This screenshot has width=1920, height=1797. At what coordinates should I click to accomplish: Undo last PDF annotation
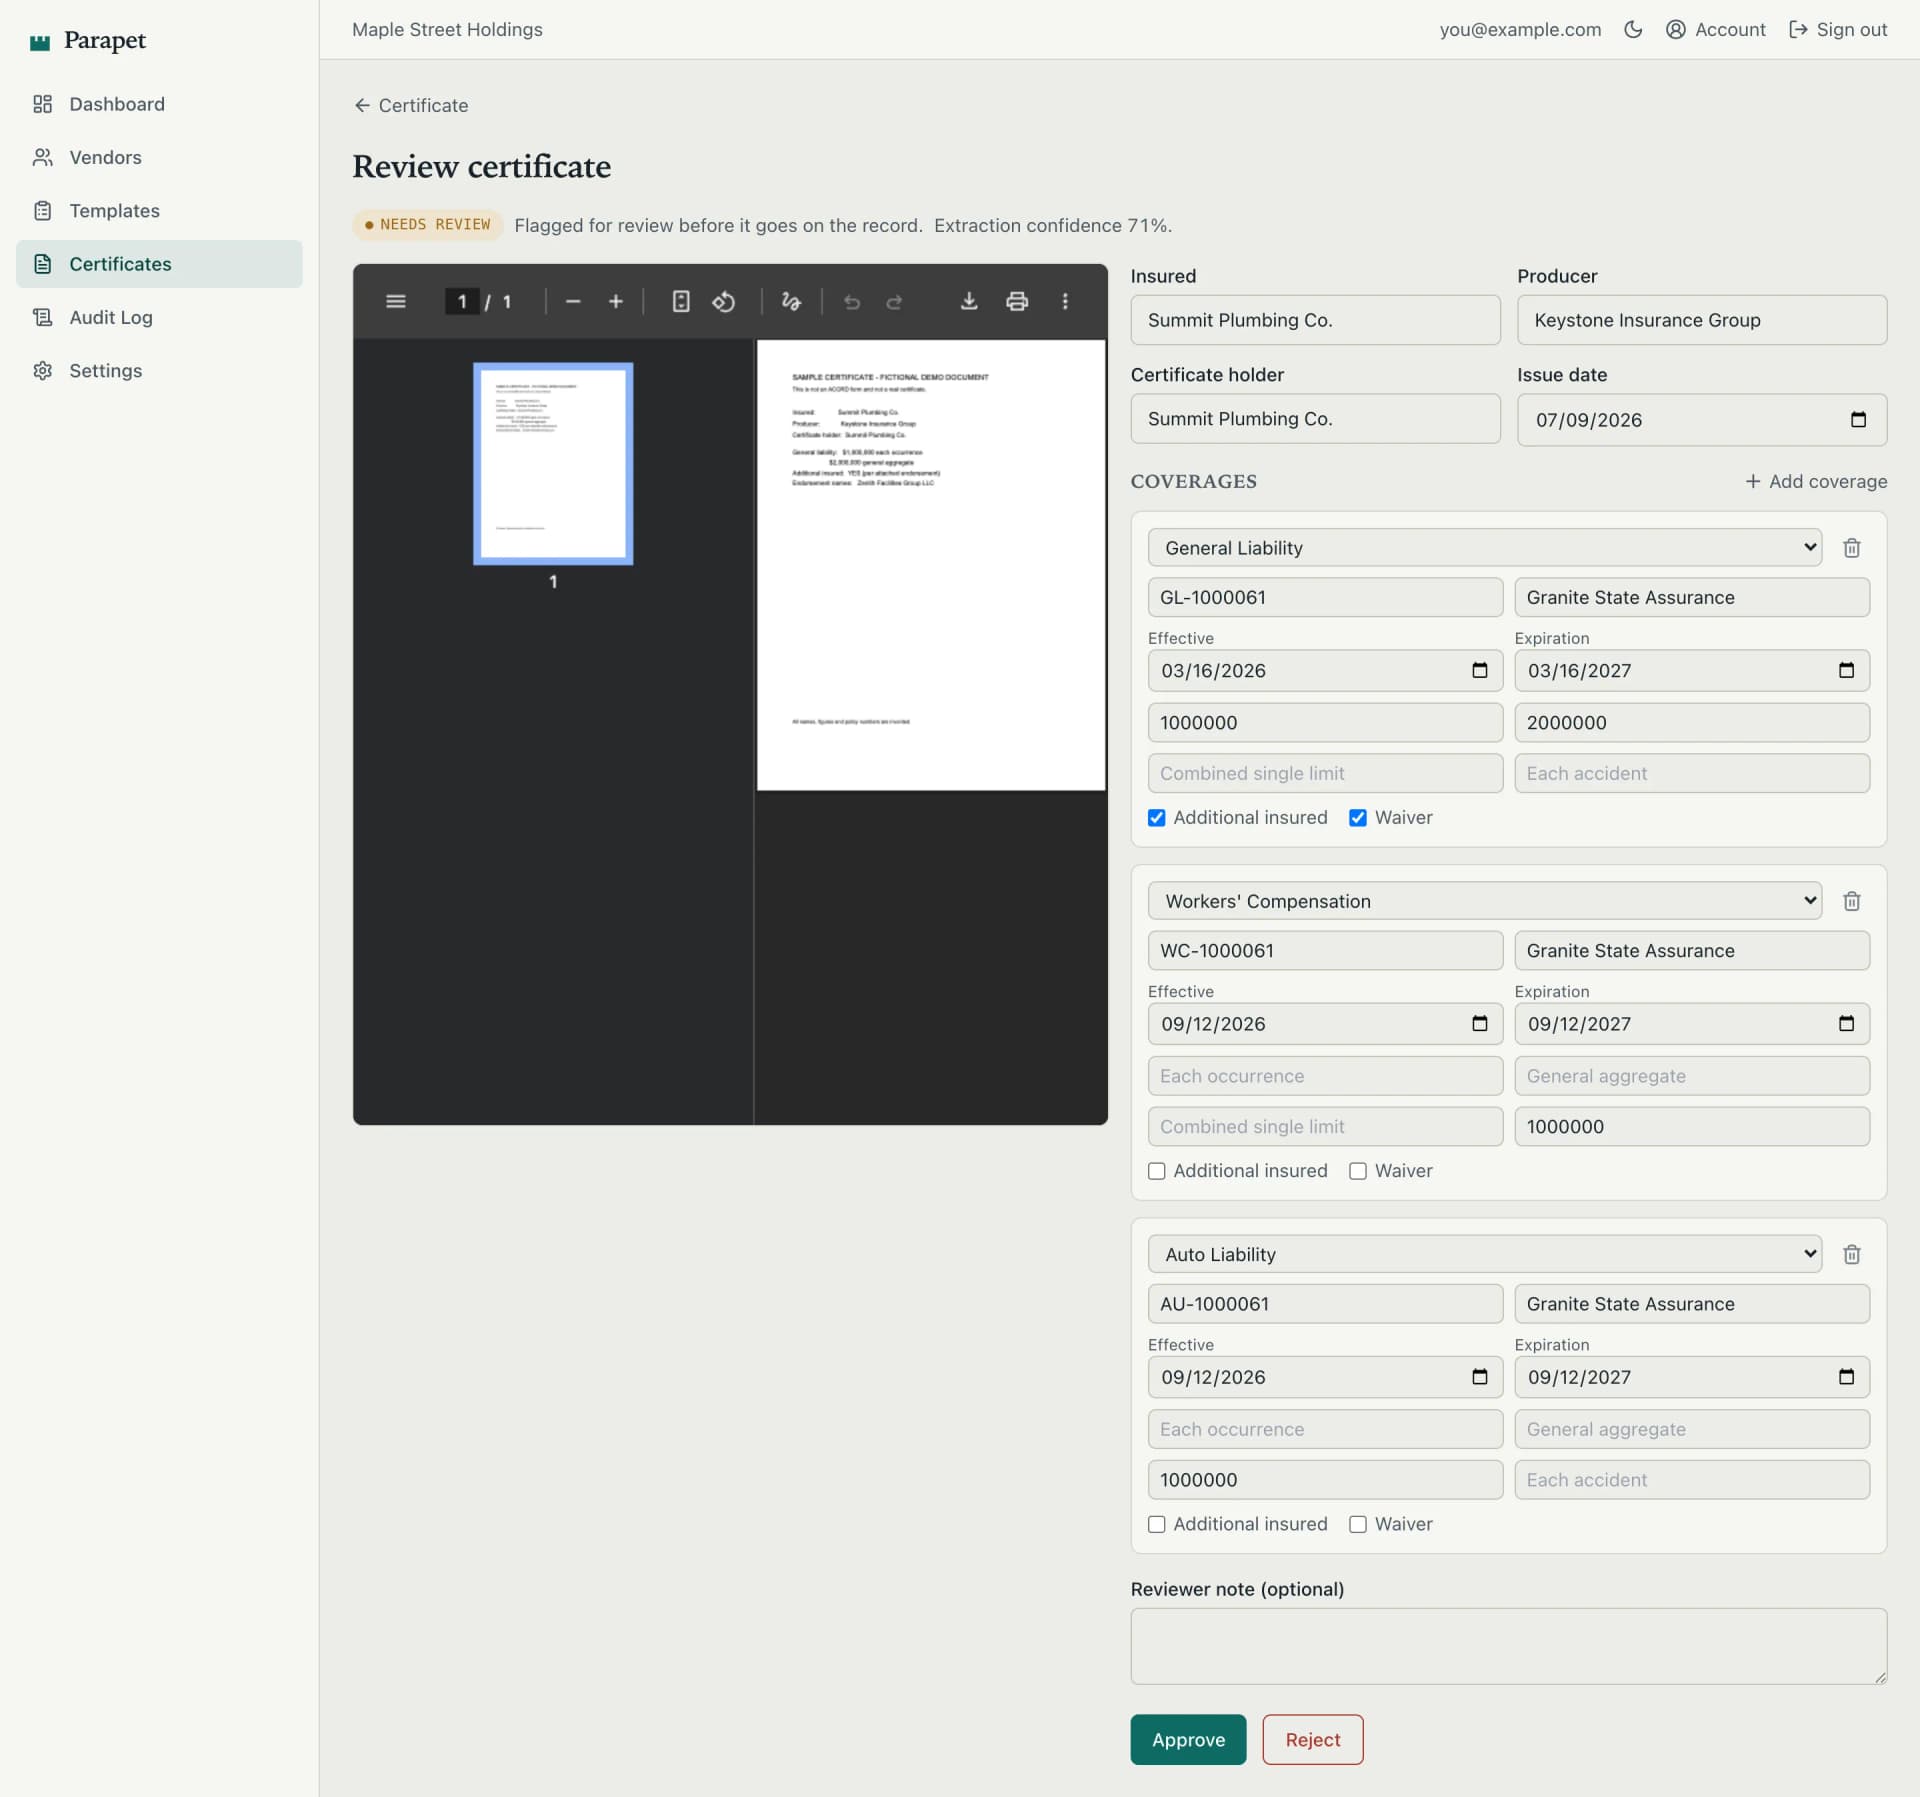tap(852, 301)
